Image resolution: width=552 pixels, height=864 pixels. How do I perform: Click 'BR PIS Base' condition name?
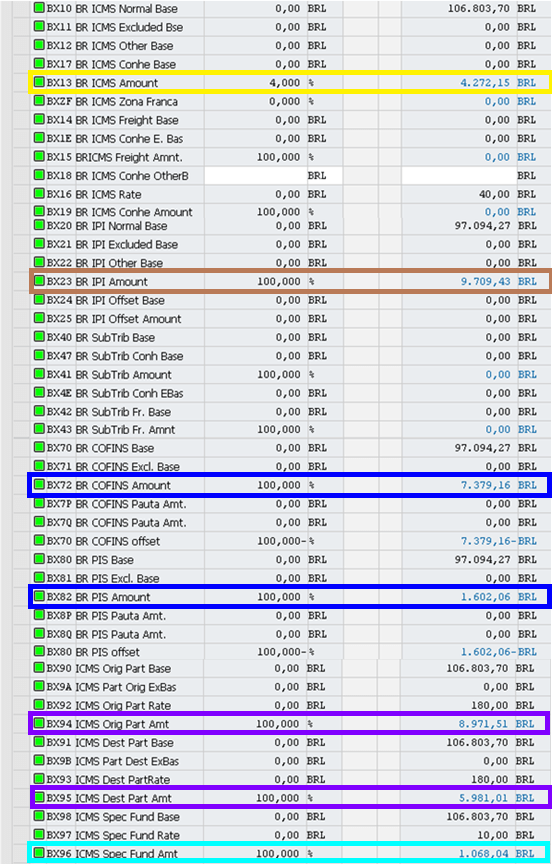[105, 560]
